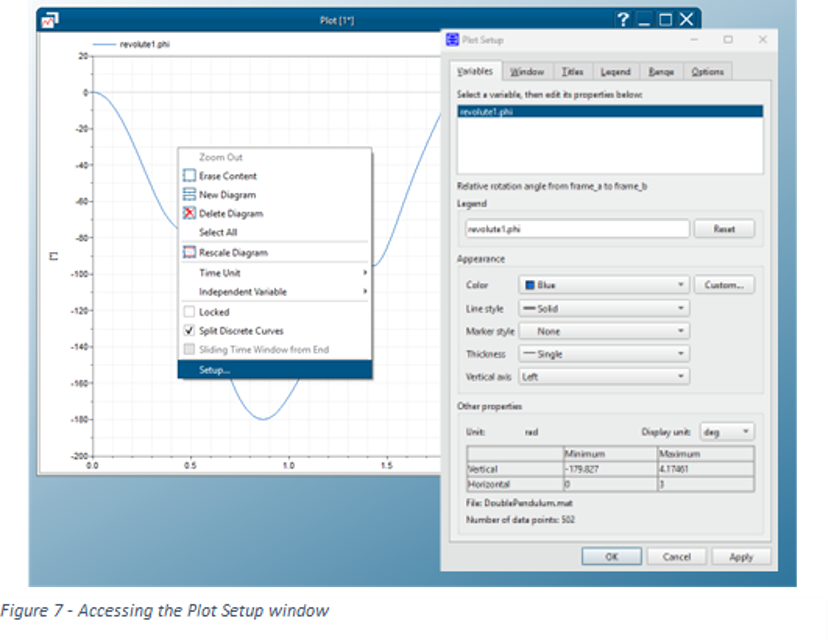Click the New Diagram icon in context menu

pos(189,195)
